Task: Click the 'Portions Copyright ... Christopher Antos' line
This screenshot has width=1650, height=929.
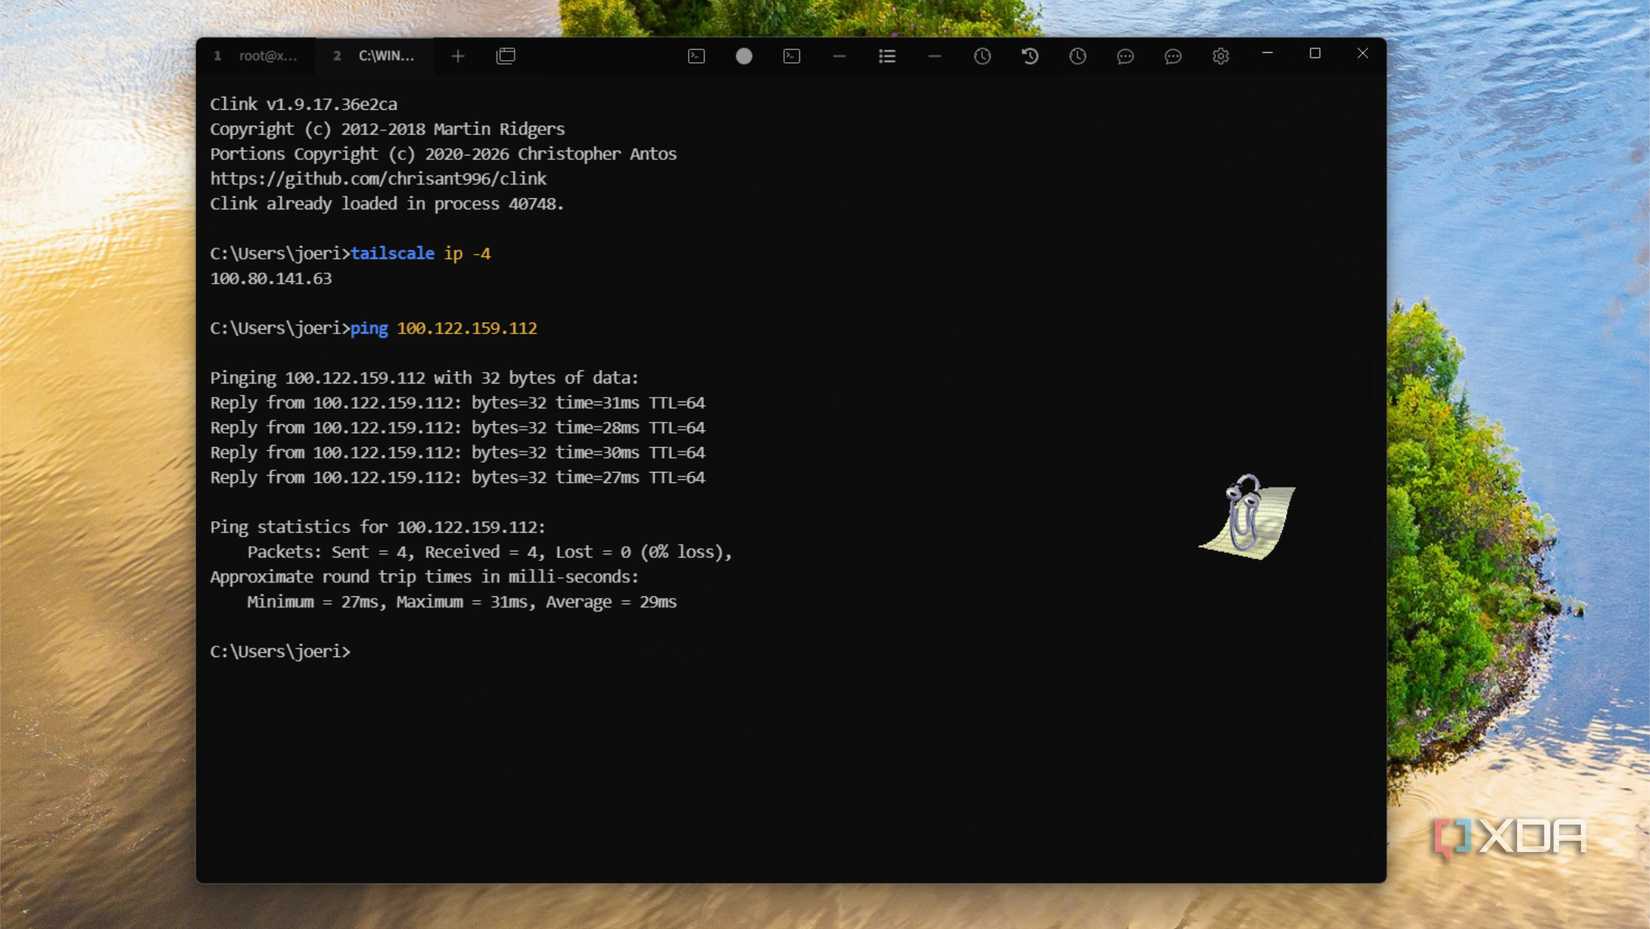Action: coord(443,154)
